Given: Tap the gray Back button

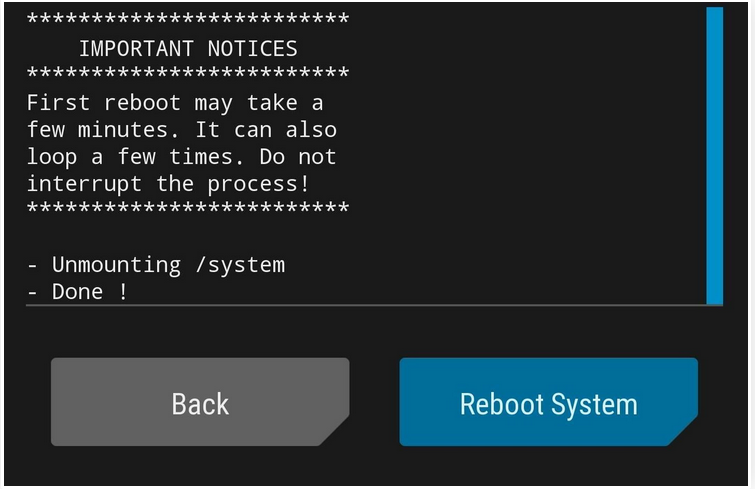Looking at the screenshot, I should tap(200, 402).
